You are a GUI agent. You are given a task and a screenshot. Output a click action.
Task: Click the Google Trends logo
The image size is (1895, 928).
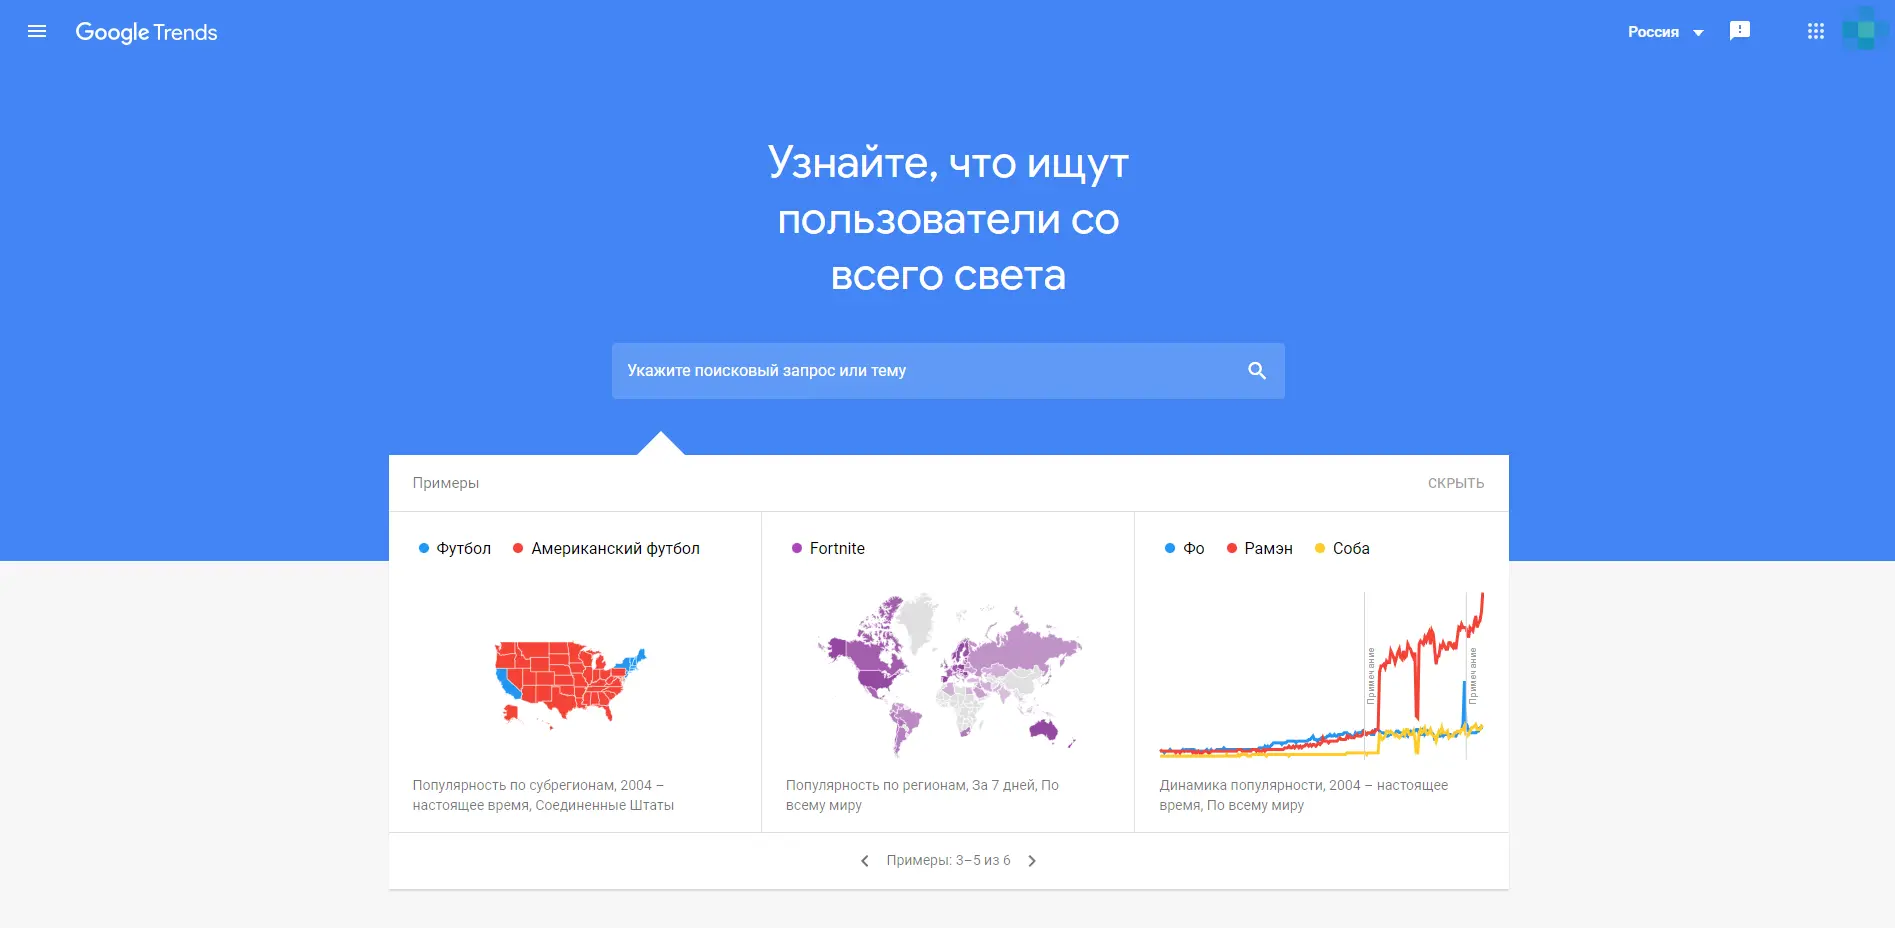pyautogui.click(x=146, y=32)
